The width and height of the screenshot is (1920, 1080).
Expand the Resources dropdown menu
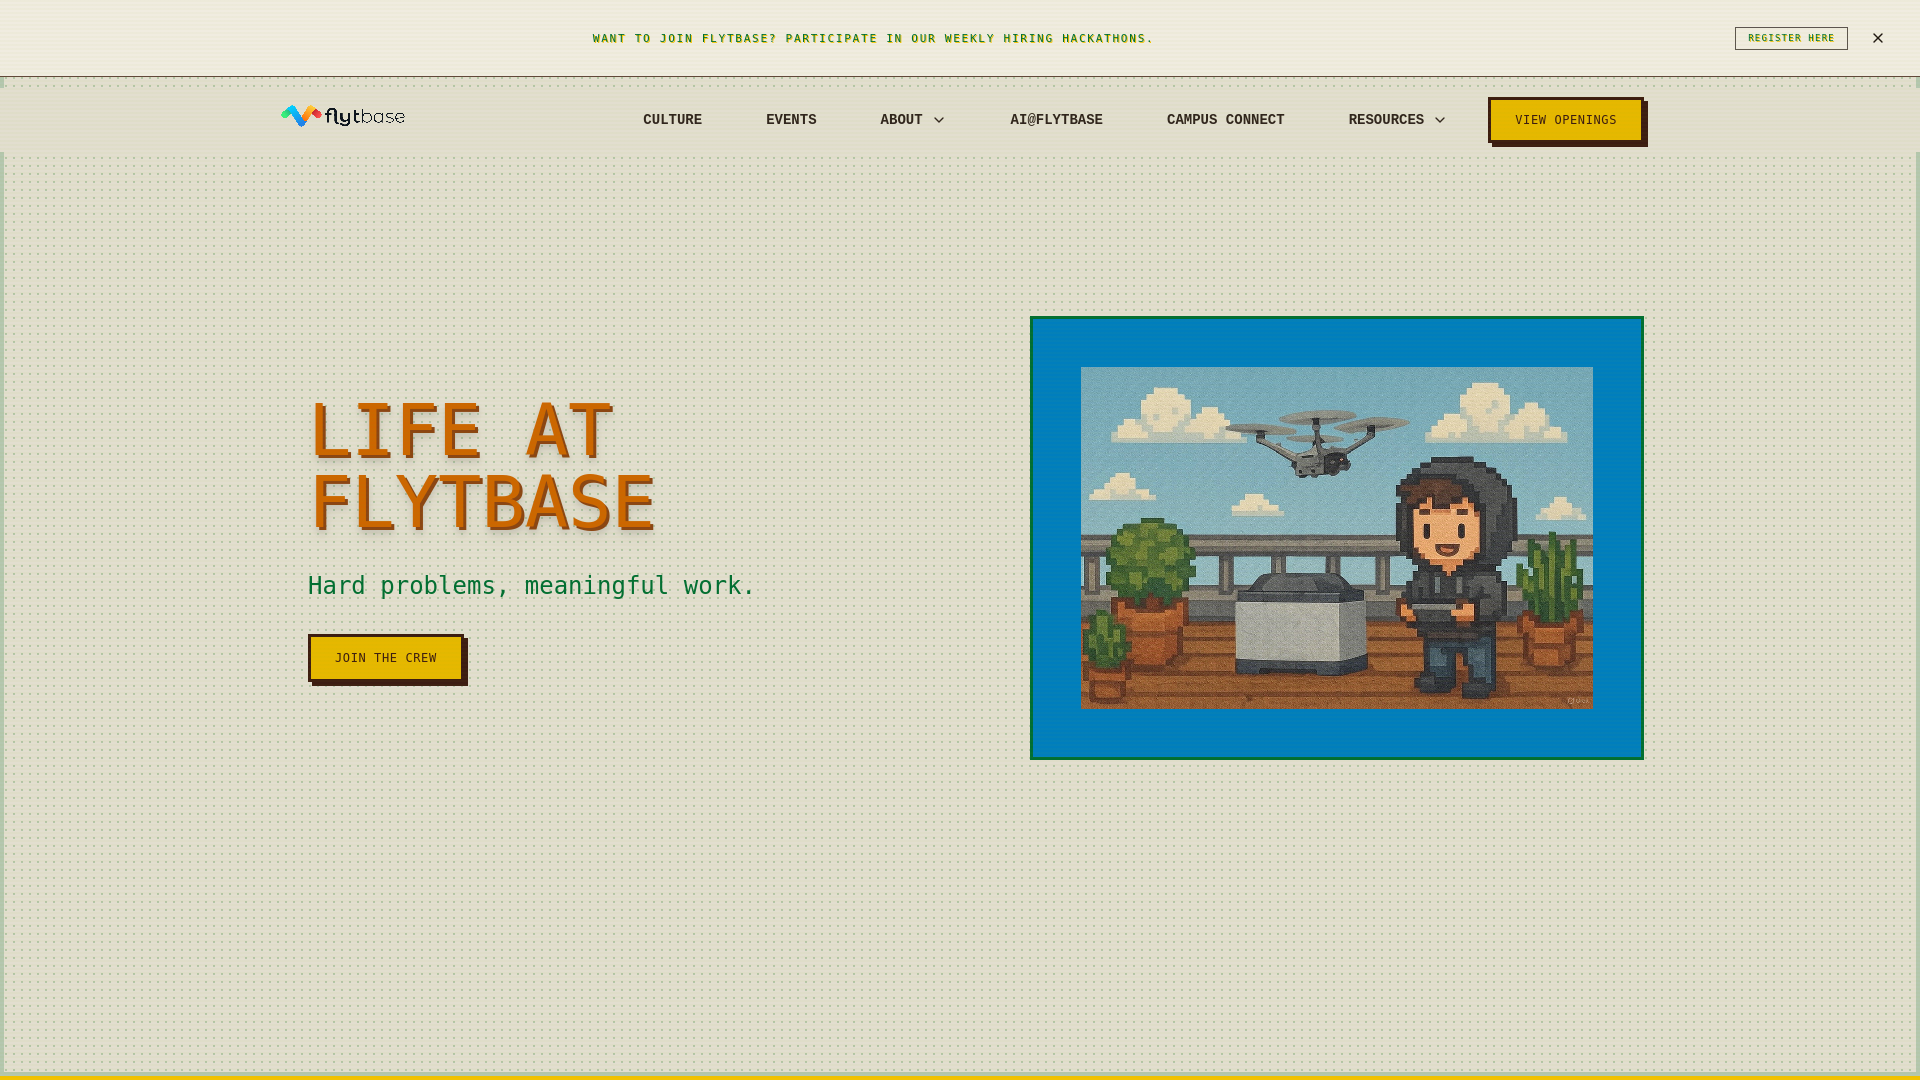[1397, 120]
